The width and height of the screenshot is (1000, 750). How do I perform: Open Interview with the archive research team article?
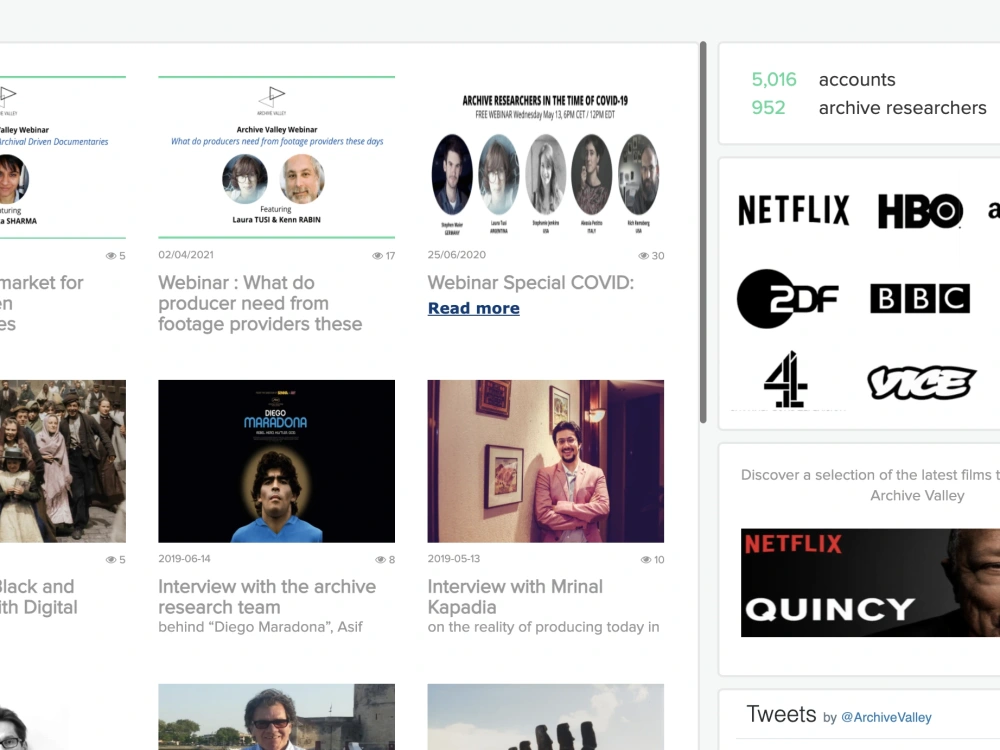267,596
